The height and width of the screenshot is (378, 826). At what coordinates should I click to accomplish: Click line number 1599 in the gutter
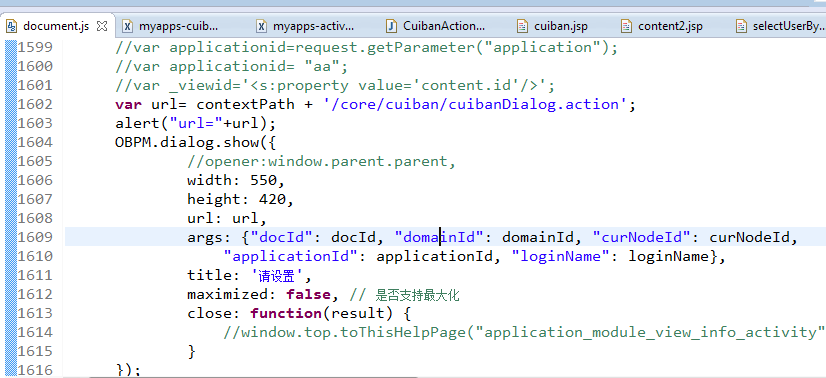click(x=35, y=47)
